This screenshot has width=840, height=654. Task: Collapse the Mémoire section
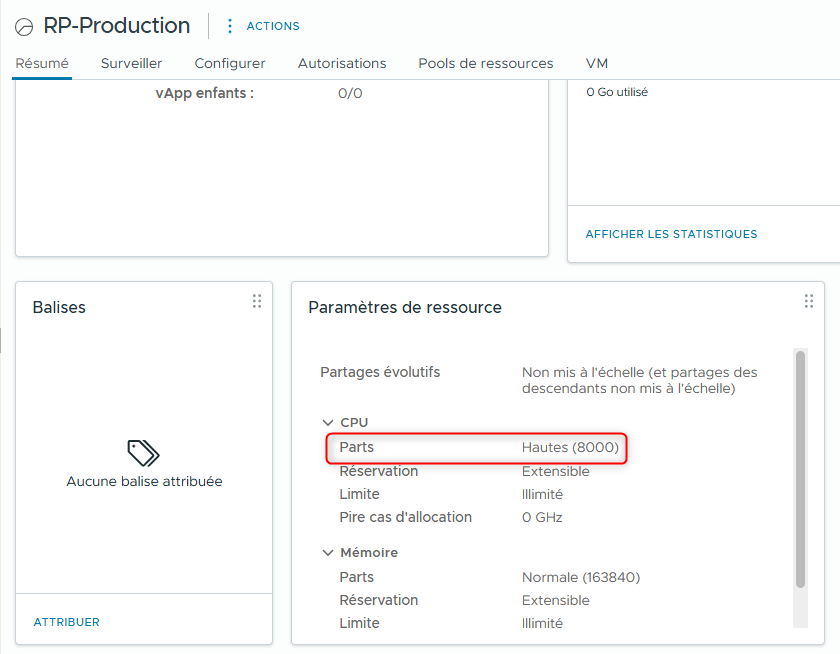(328, 552)
